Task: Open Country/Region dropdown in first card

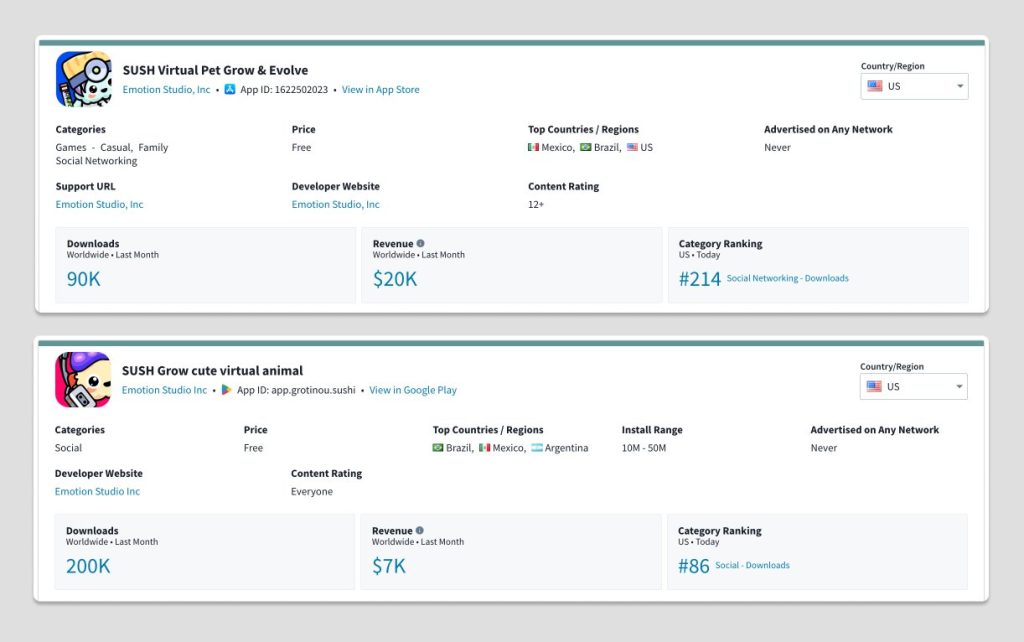Action: pyautogui.click(x=914, y=86)
